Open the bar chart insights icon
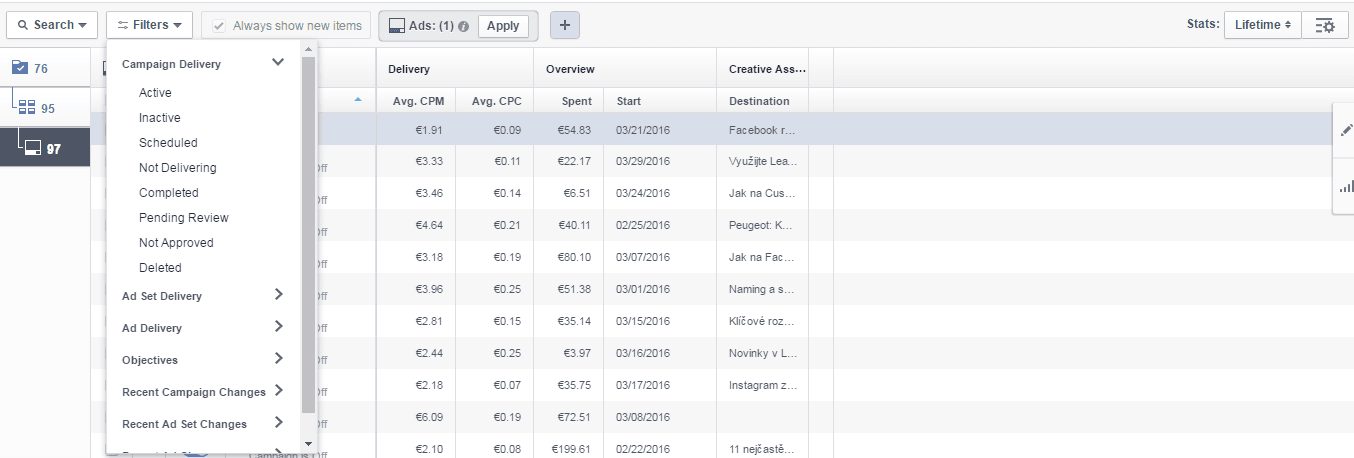Viewport: 1354px width, 458px height. 1346,186
